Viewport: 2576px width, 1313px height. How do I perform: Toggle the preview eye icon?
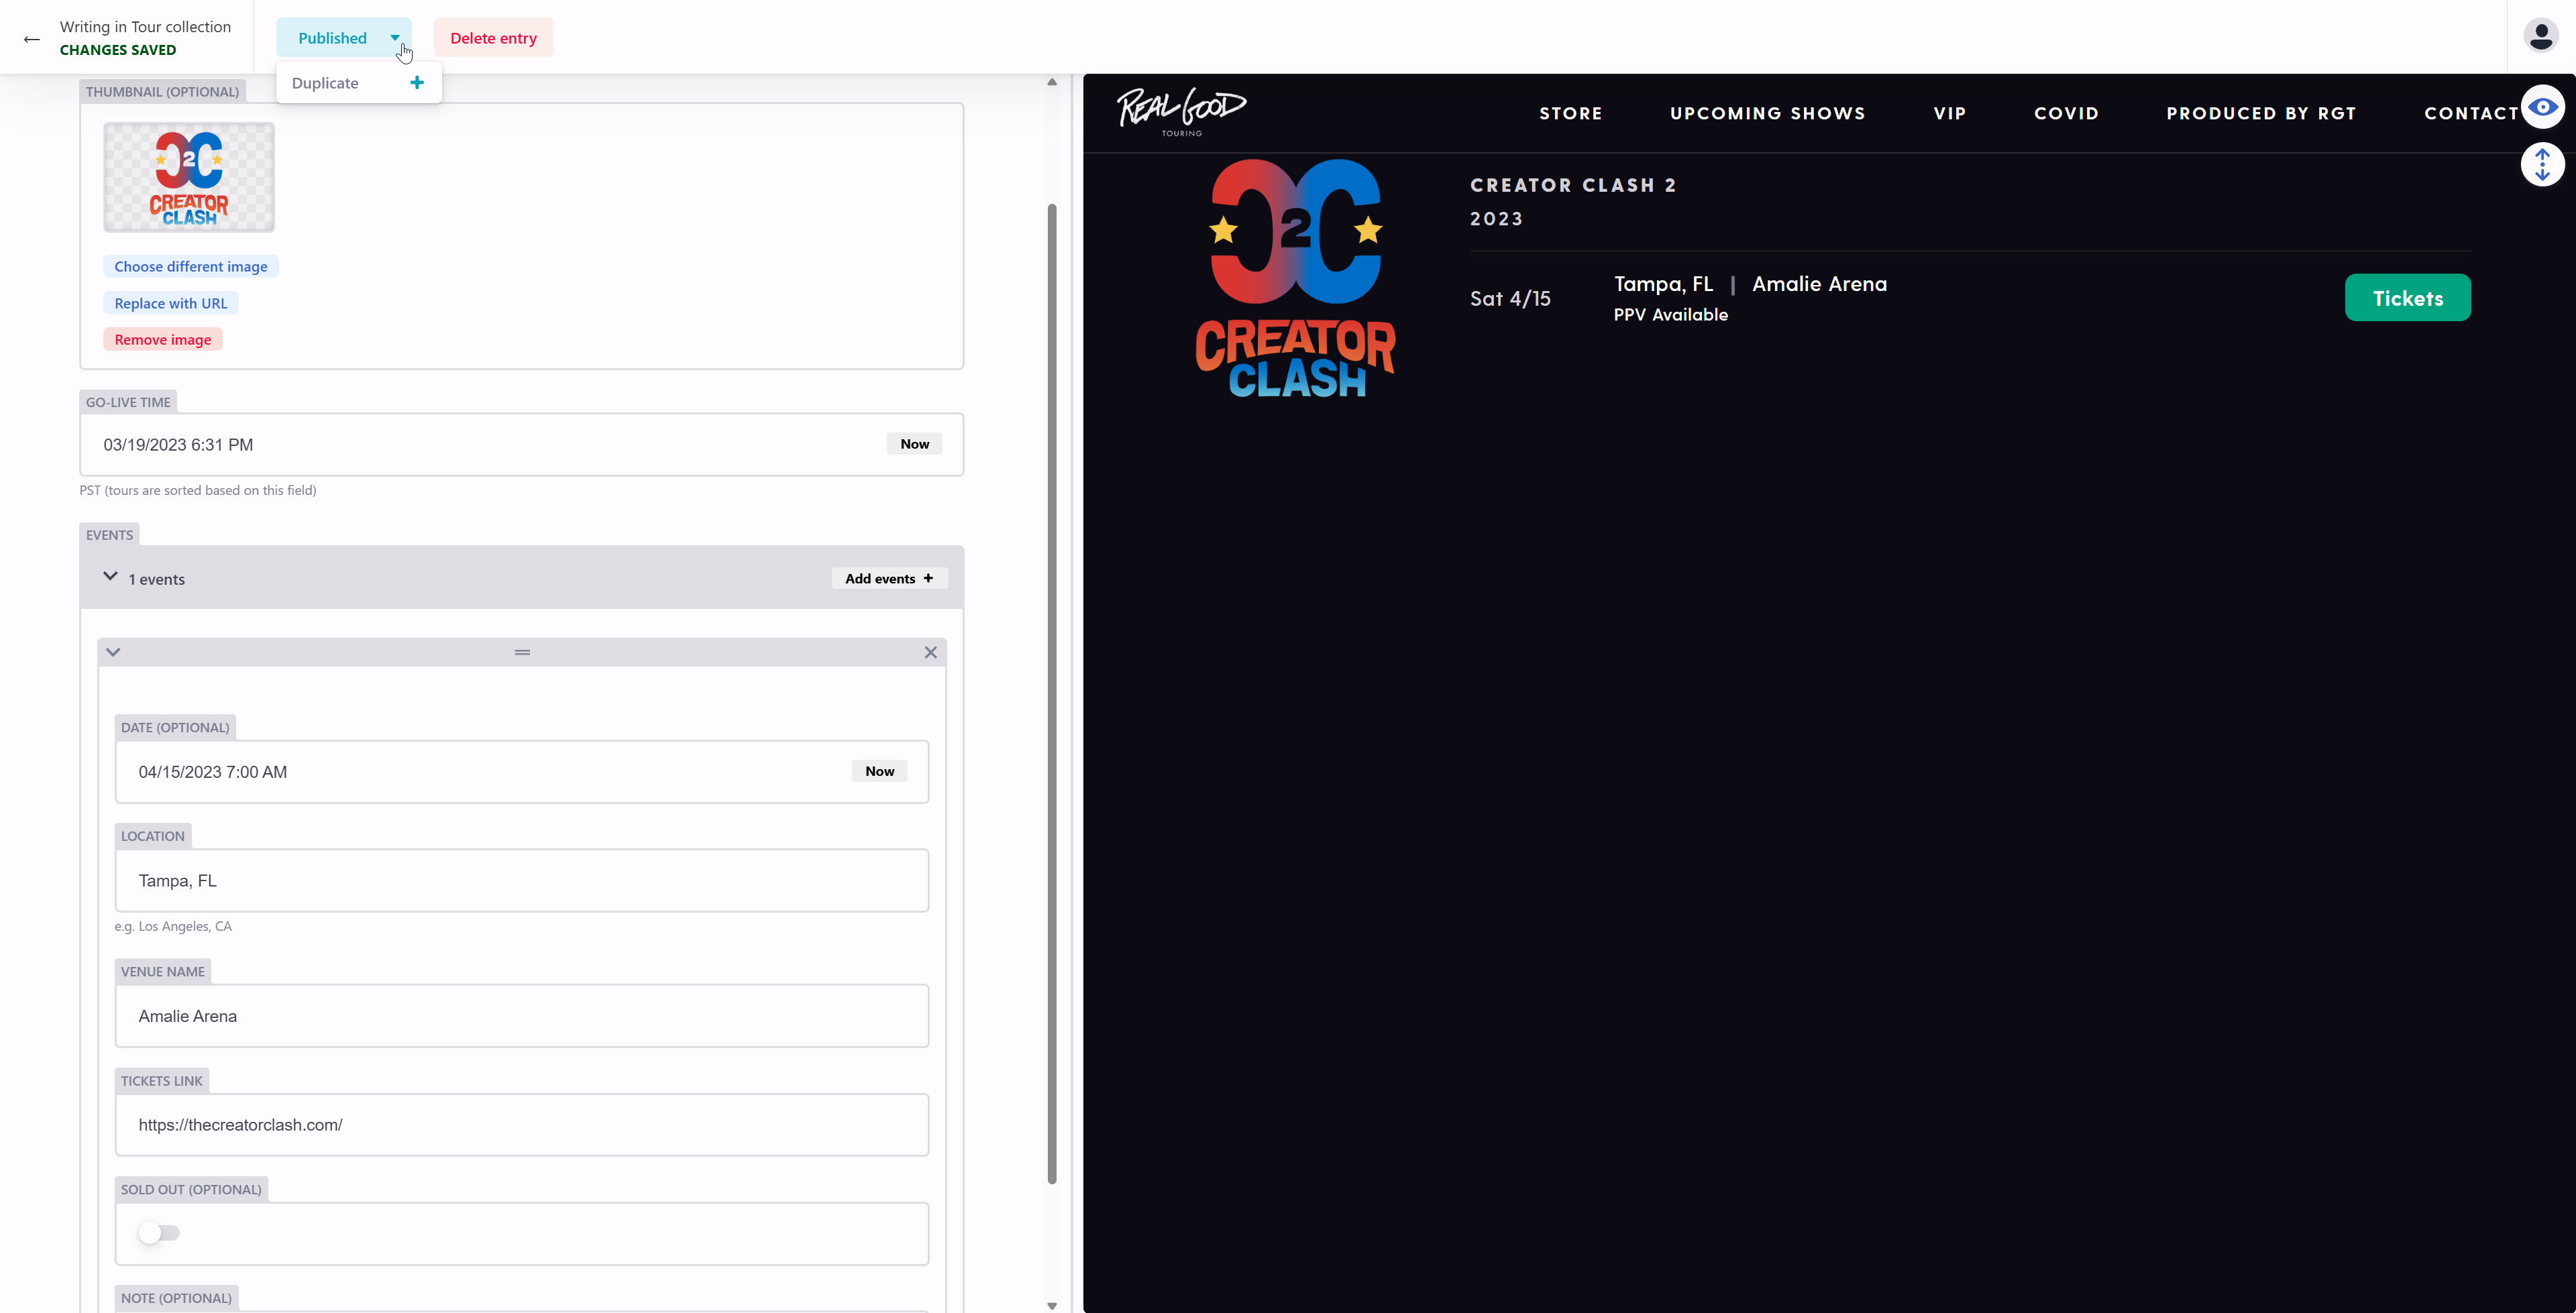pos(2543,107)
